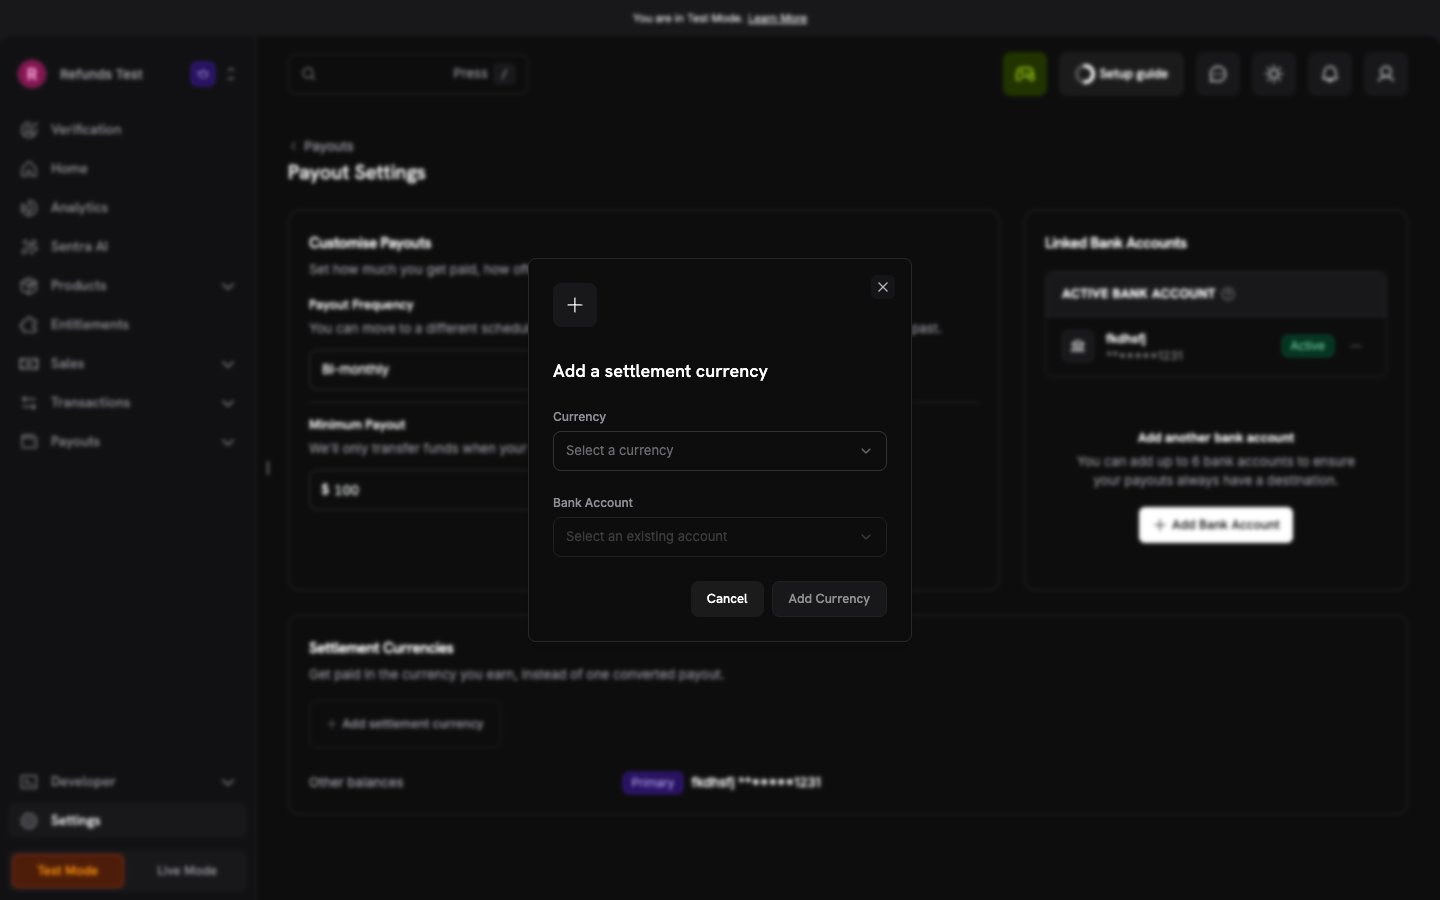
Task: Click the Sentra AI sidebar icon
Action: click(29, 247)
